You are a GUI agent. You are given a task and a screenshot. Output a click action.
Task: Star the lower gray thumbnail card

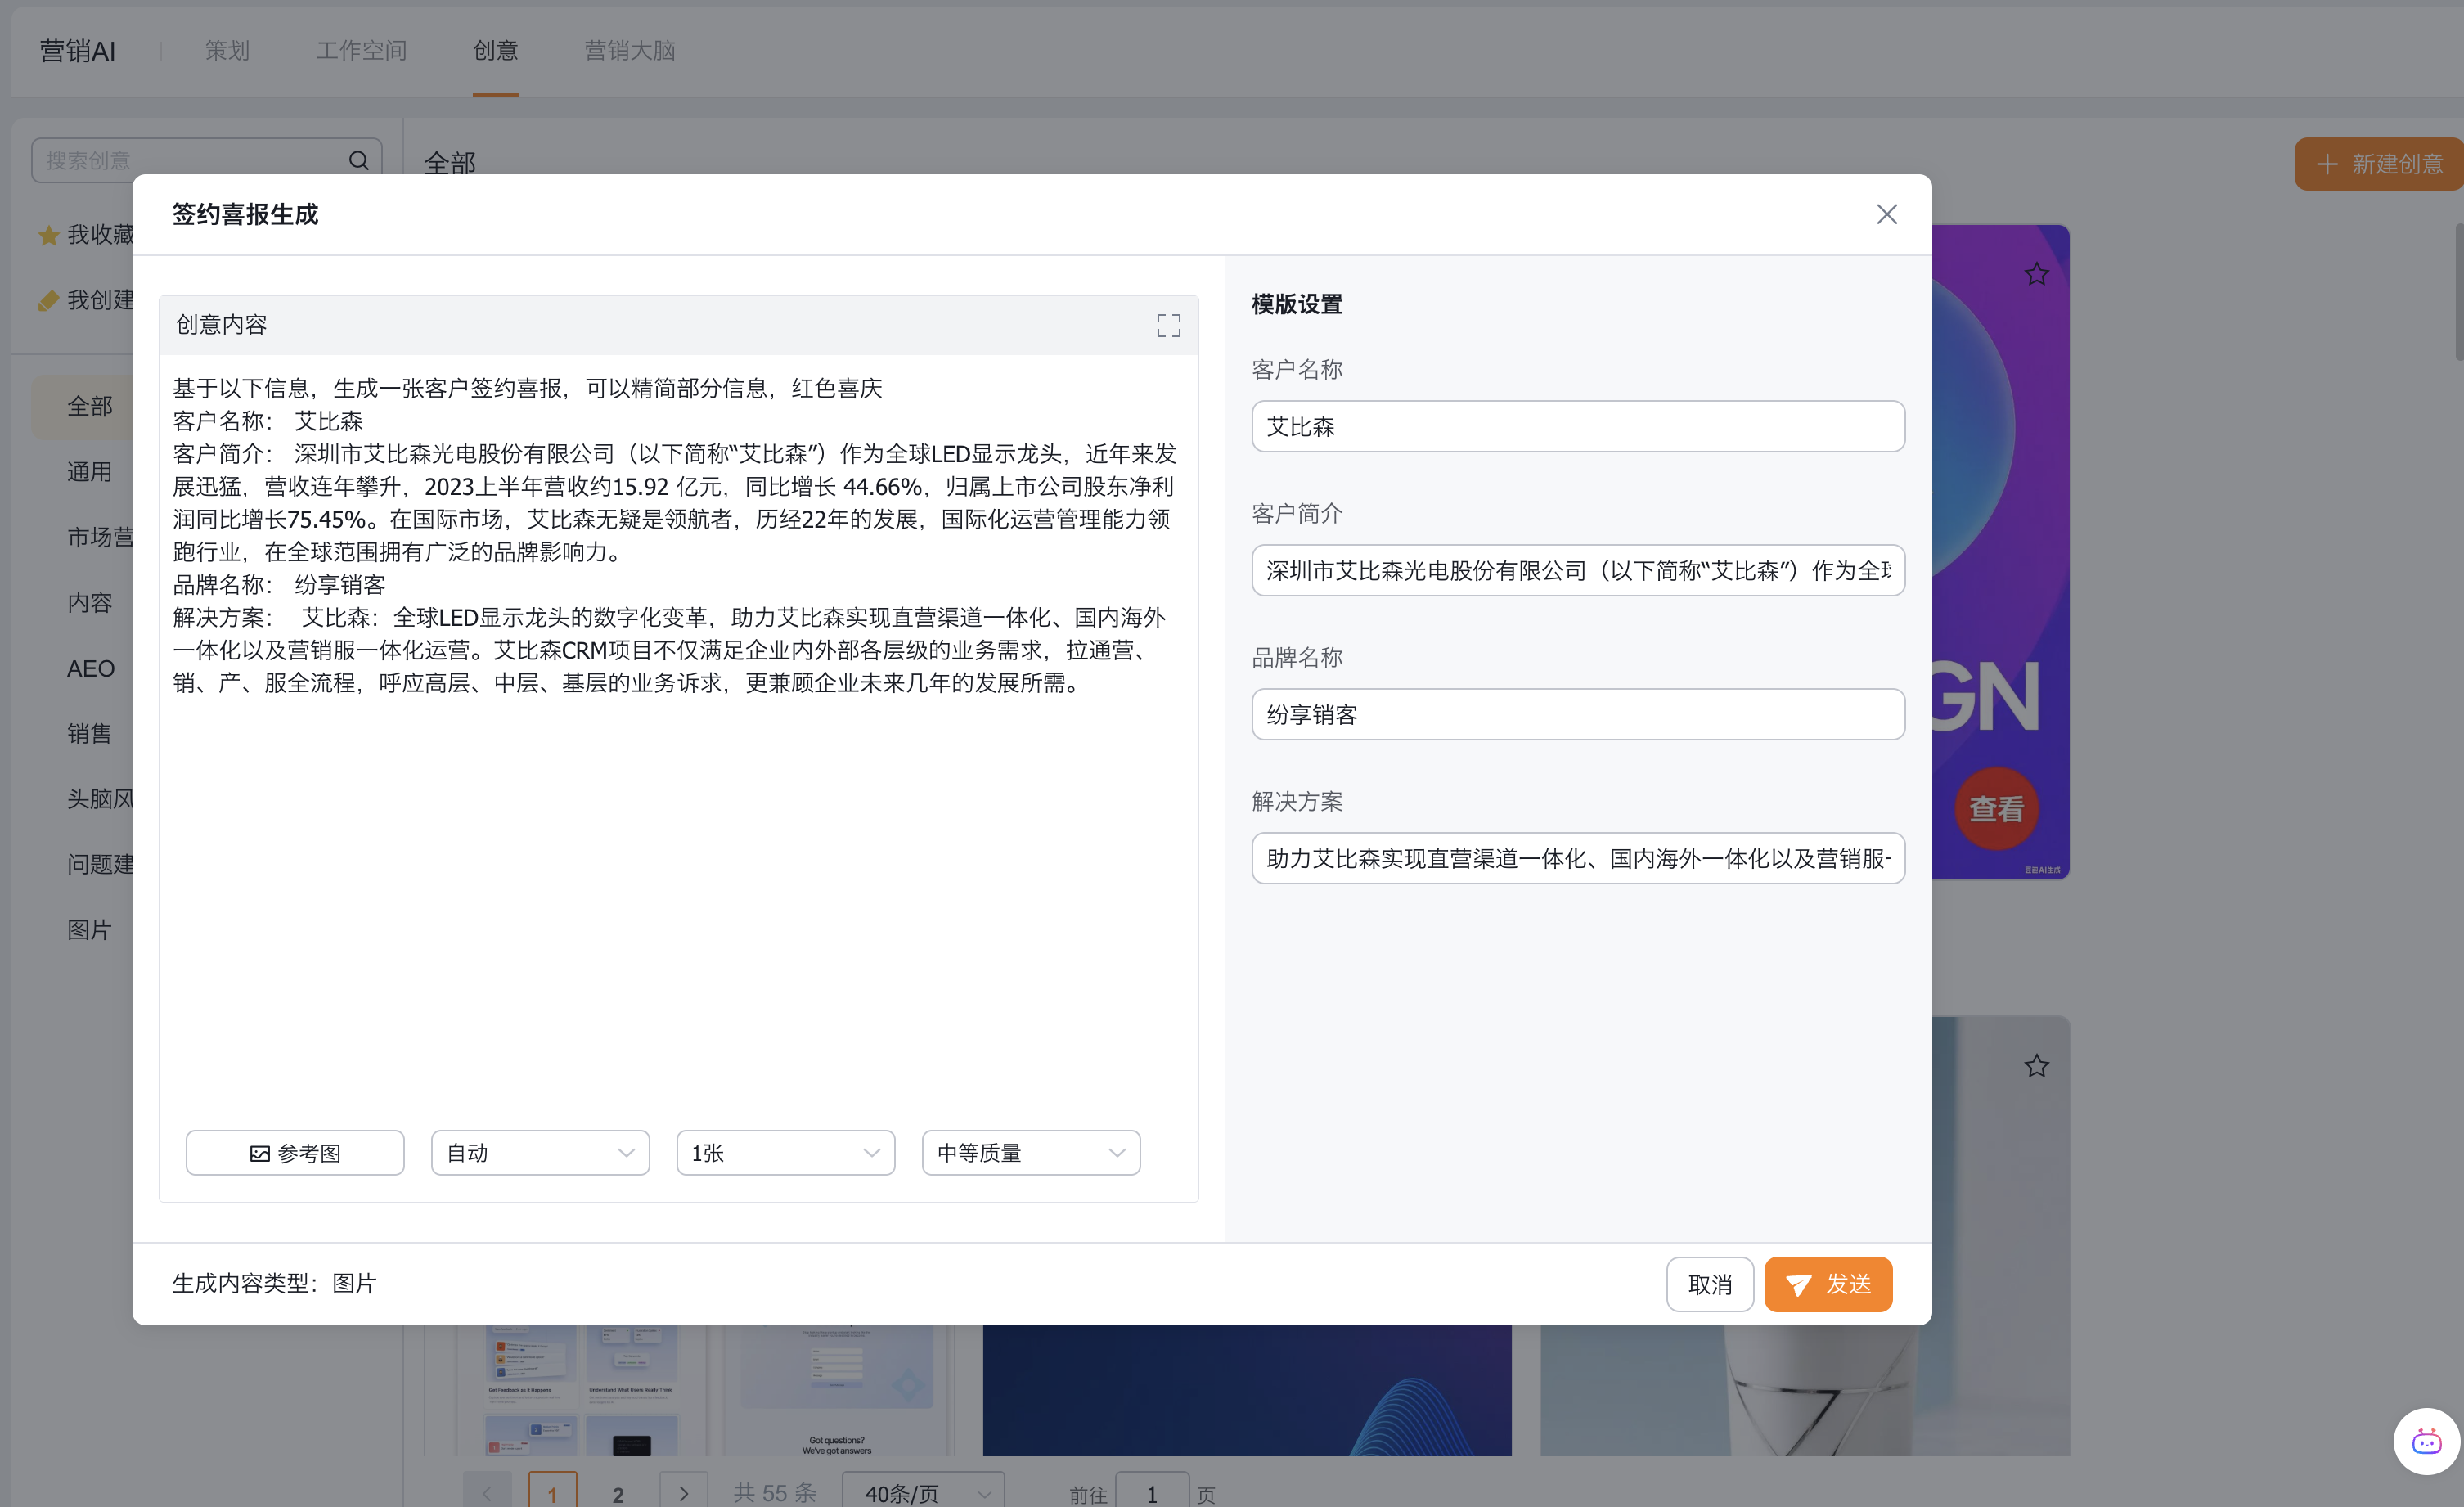click(x=2036, y=1066)
